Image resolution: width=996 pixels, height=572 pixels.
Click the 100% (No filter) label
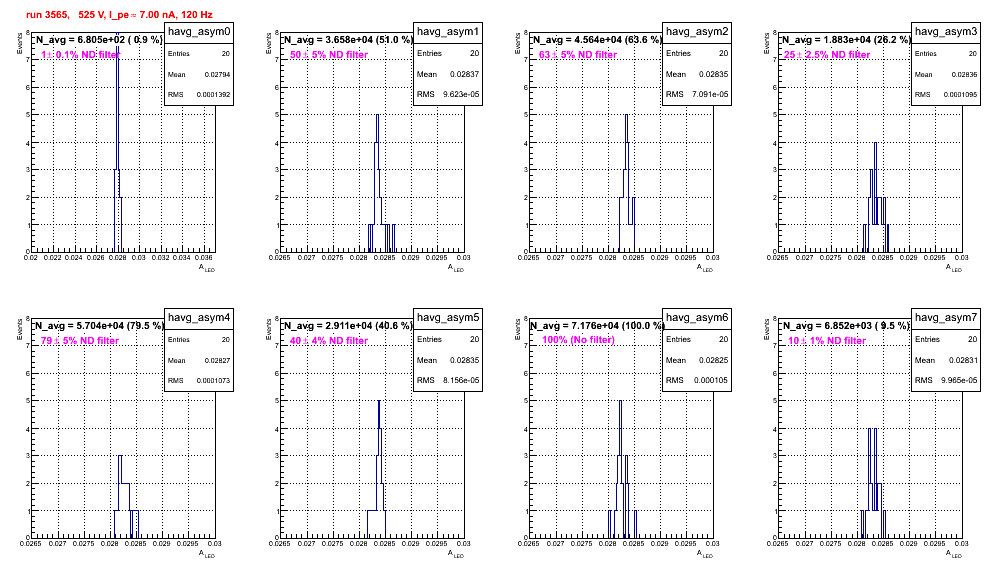click(579, 340)
